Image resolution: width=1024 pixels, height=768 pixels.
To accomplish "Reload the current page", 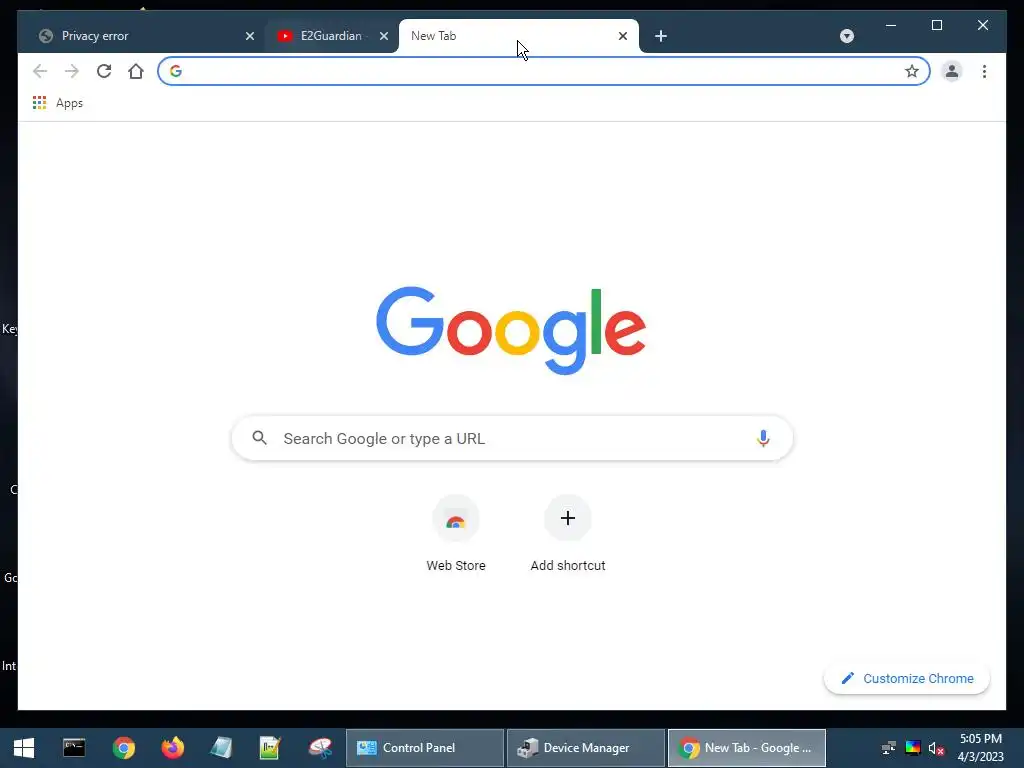I will (x=104, y=71).
